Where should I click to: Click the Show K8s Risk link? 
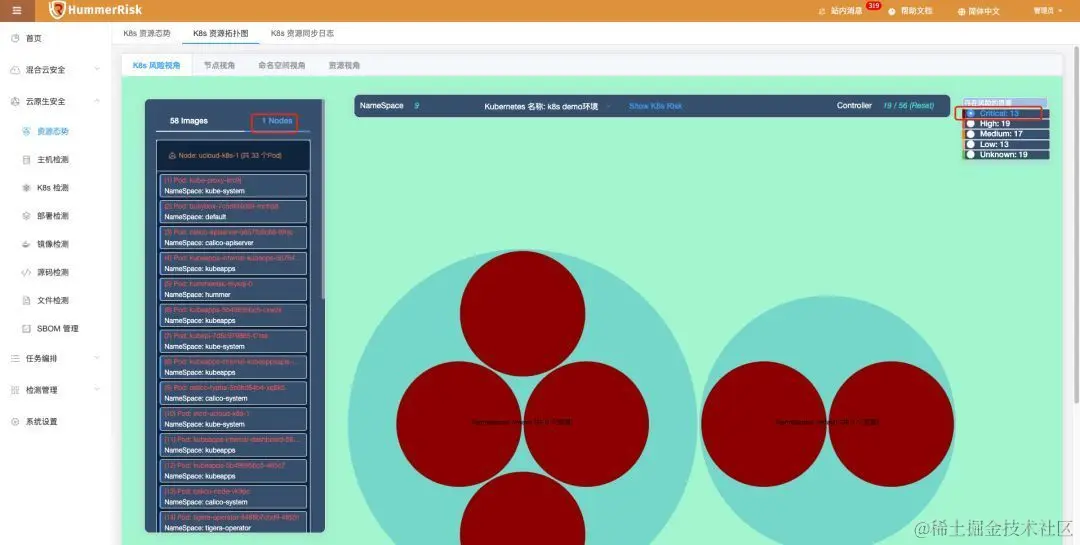tap(655, 106)
